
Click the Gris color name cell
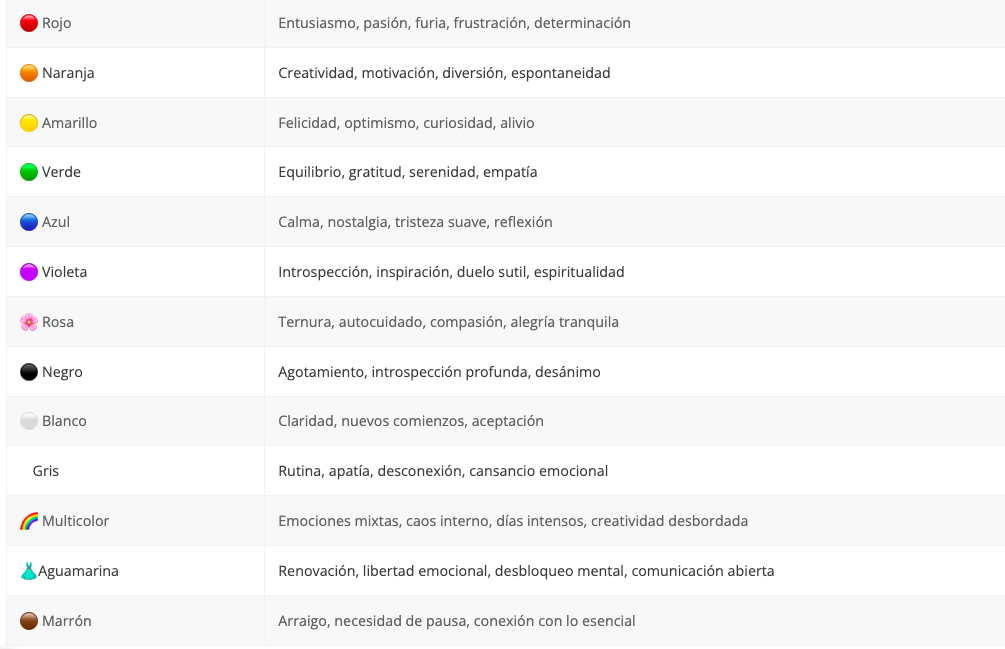(x=135, y=471)
